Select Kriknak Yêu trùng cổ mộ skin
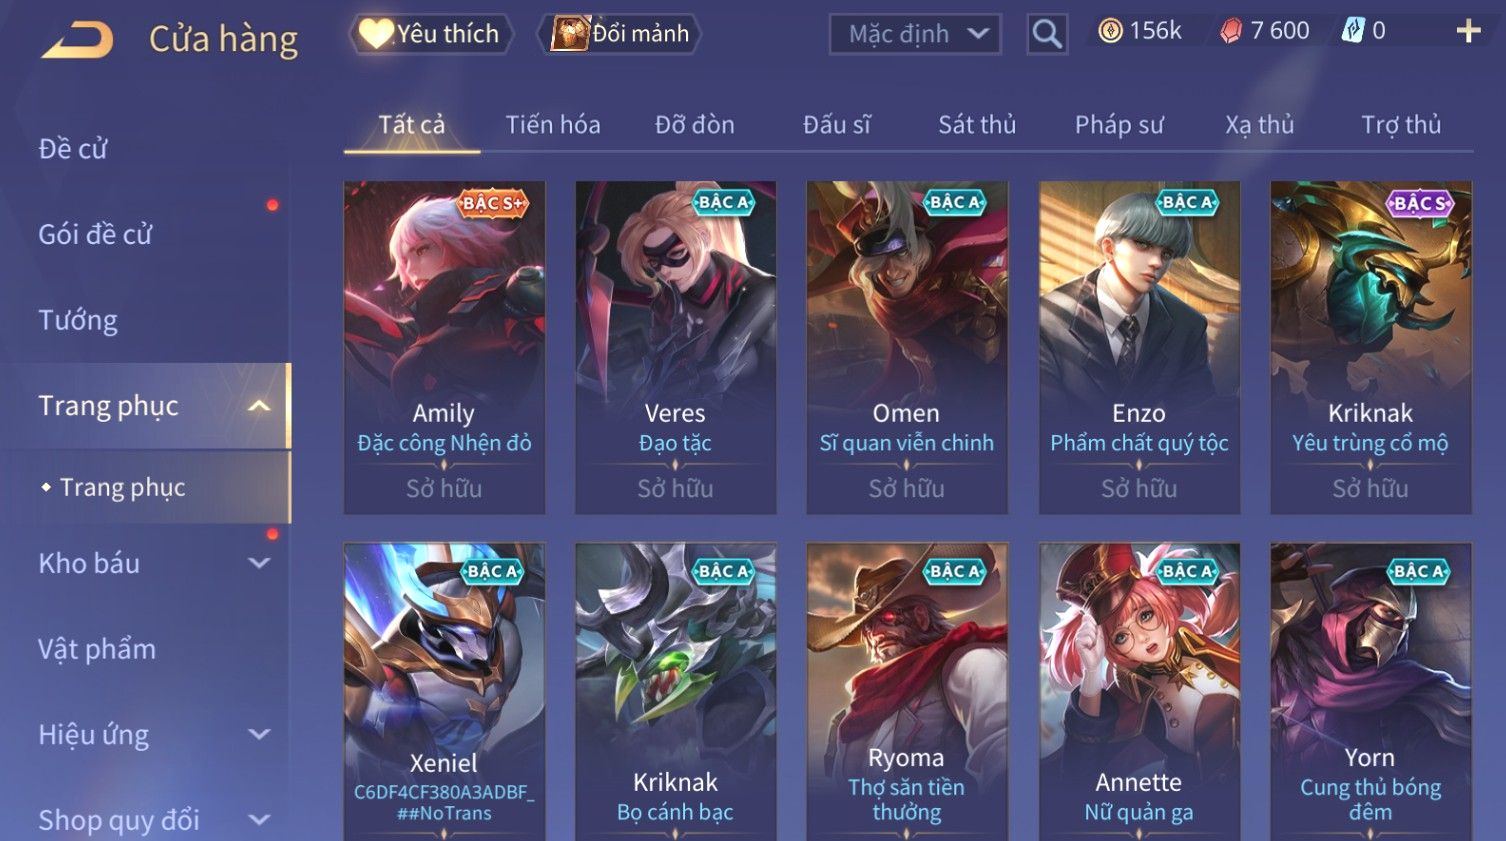 (1370, 347)
